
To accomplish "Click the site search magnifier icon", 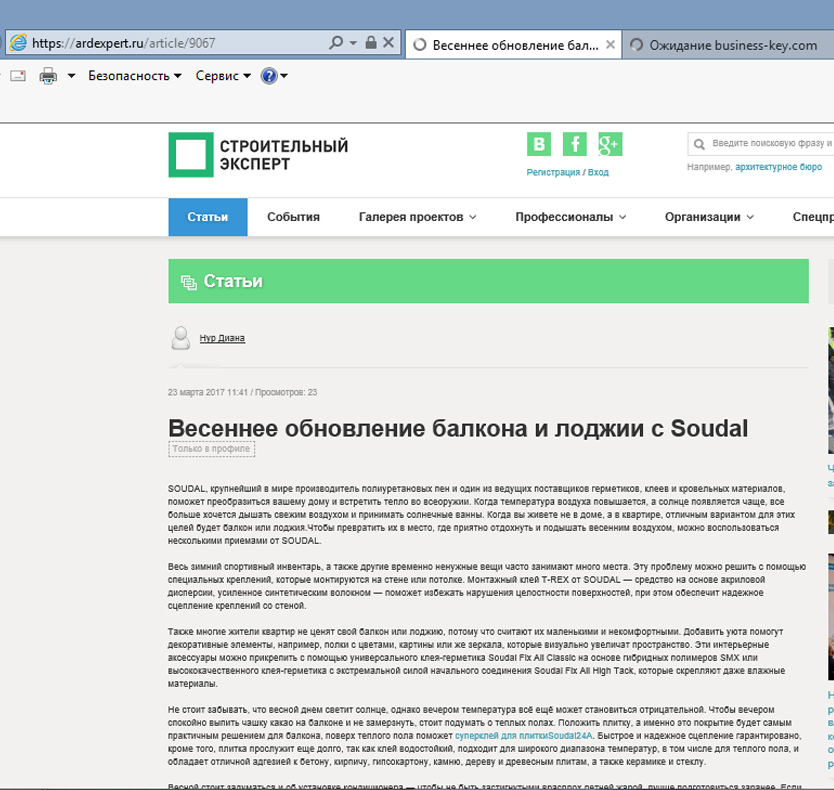I will click(x=699, y=144).
